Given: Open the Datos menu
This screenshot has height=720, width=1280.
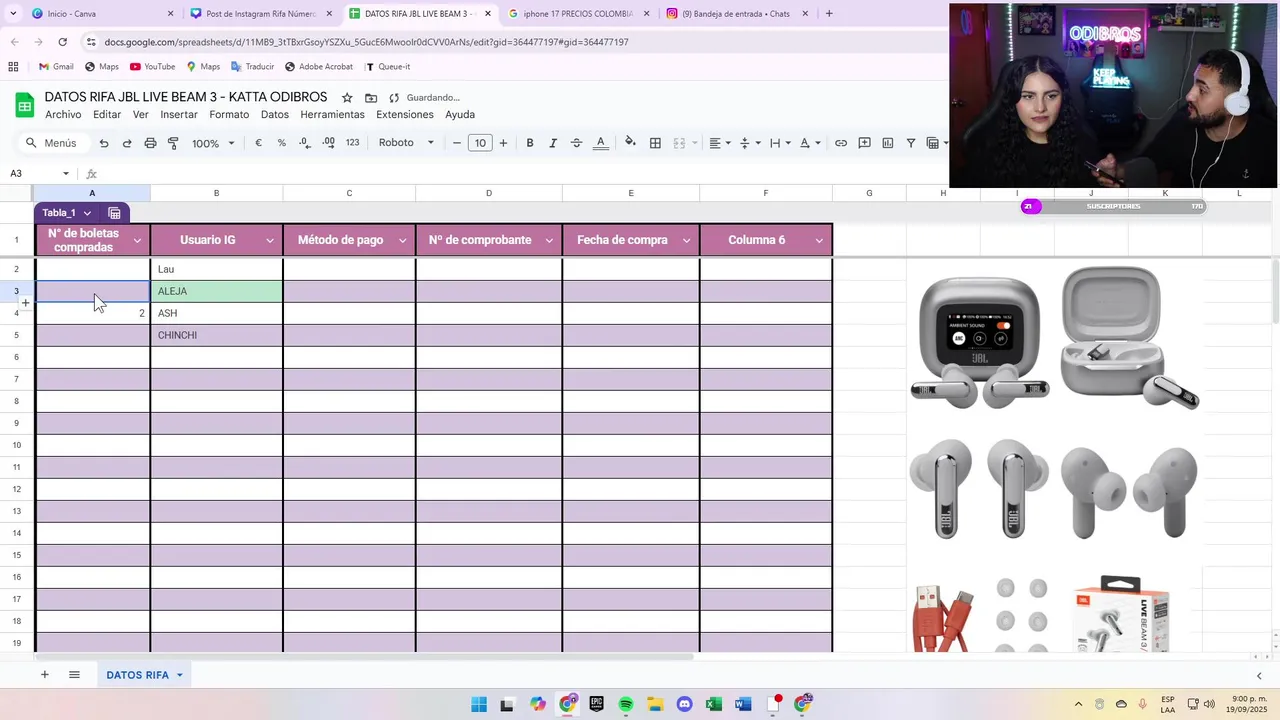Looking at the screenshot, I should (275, 115).
